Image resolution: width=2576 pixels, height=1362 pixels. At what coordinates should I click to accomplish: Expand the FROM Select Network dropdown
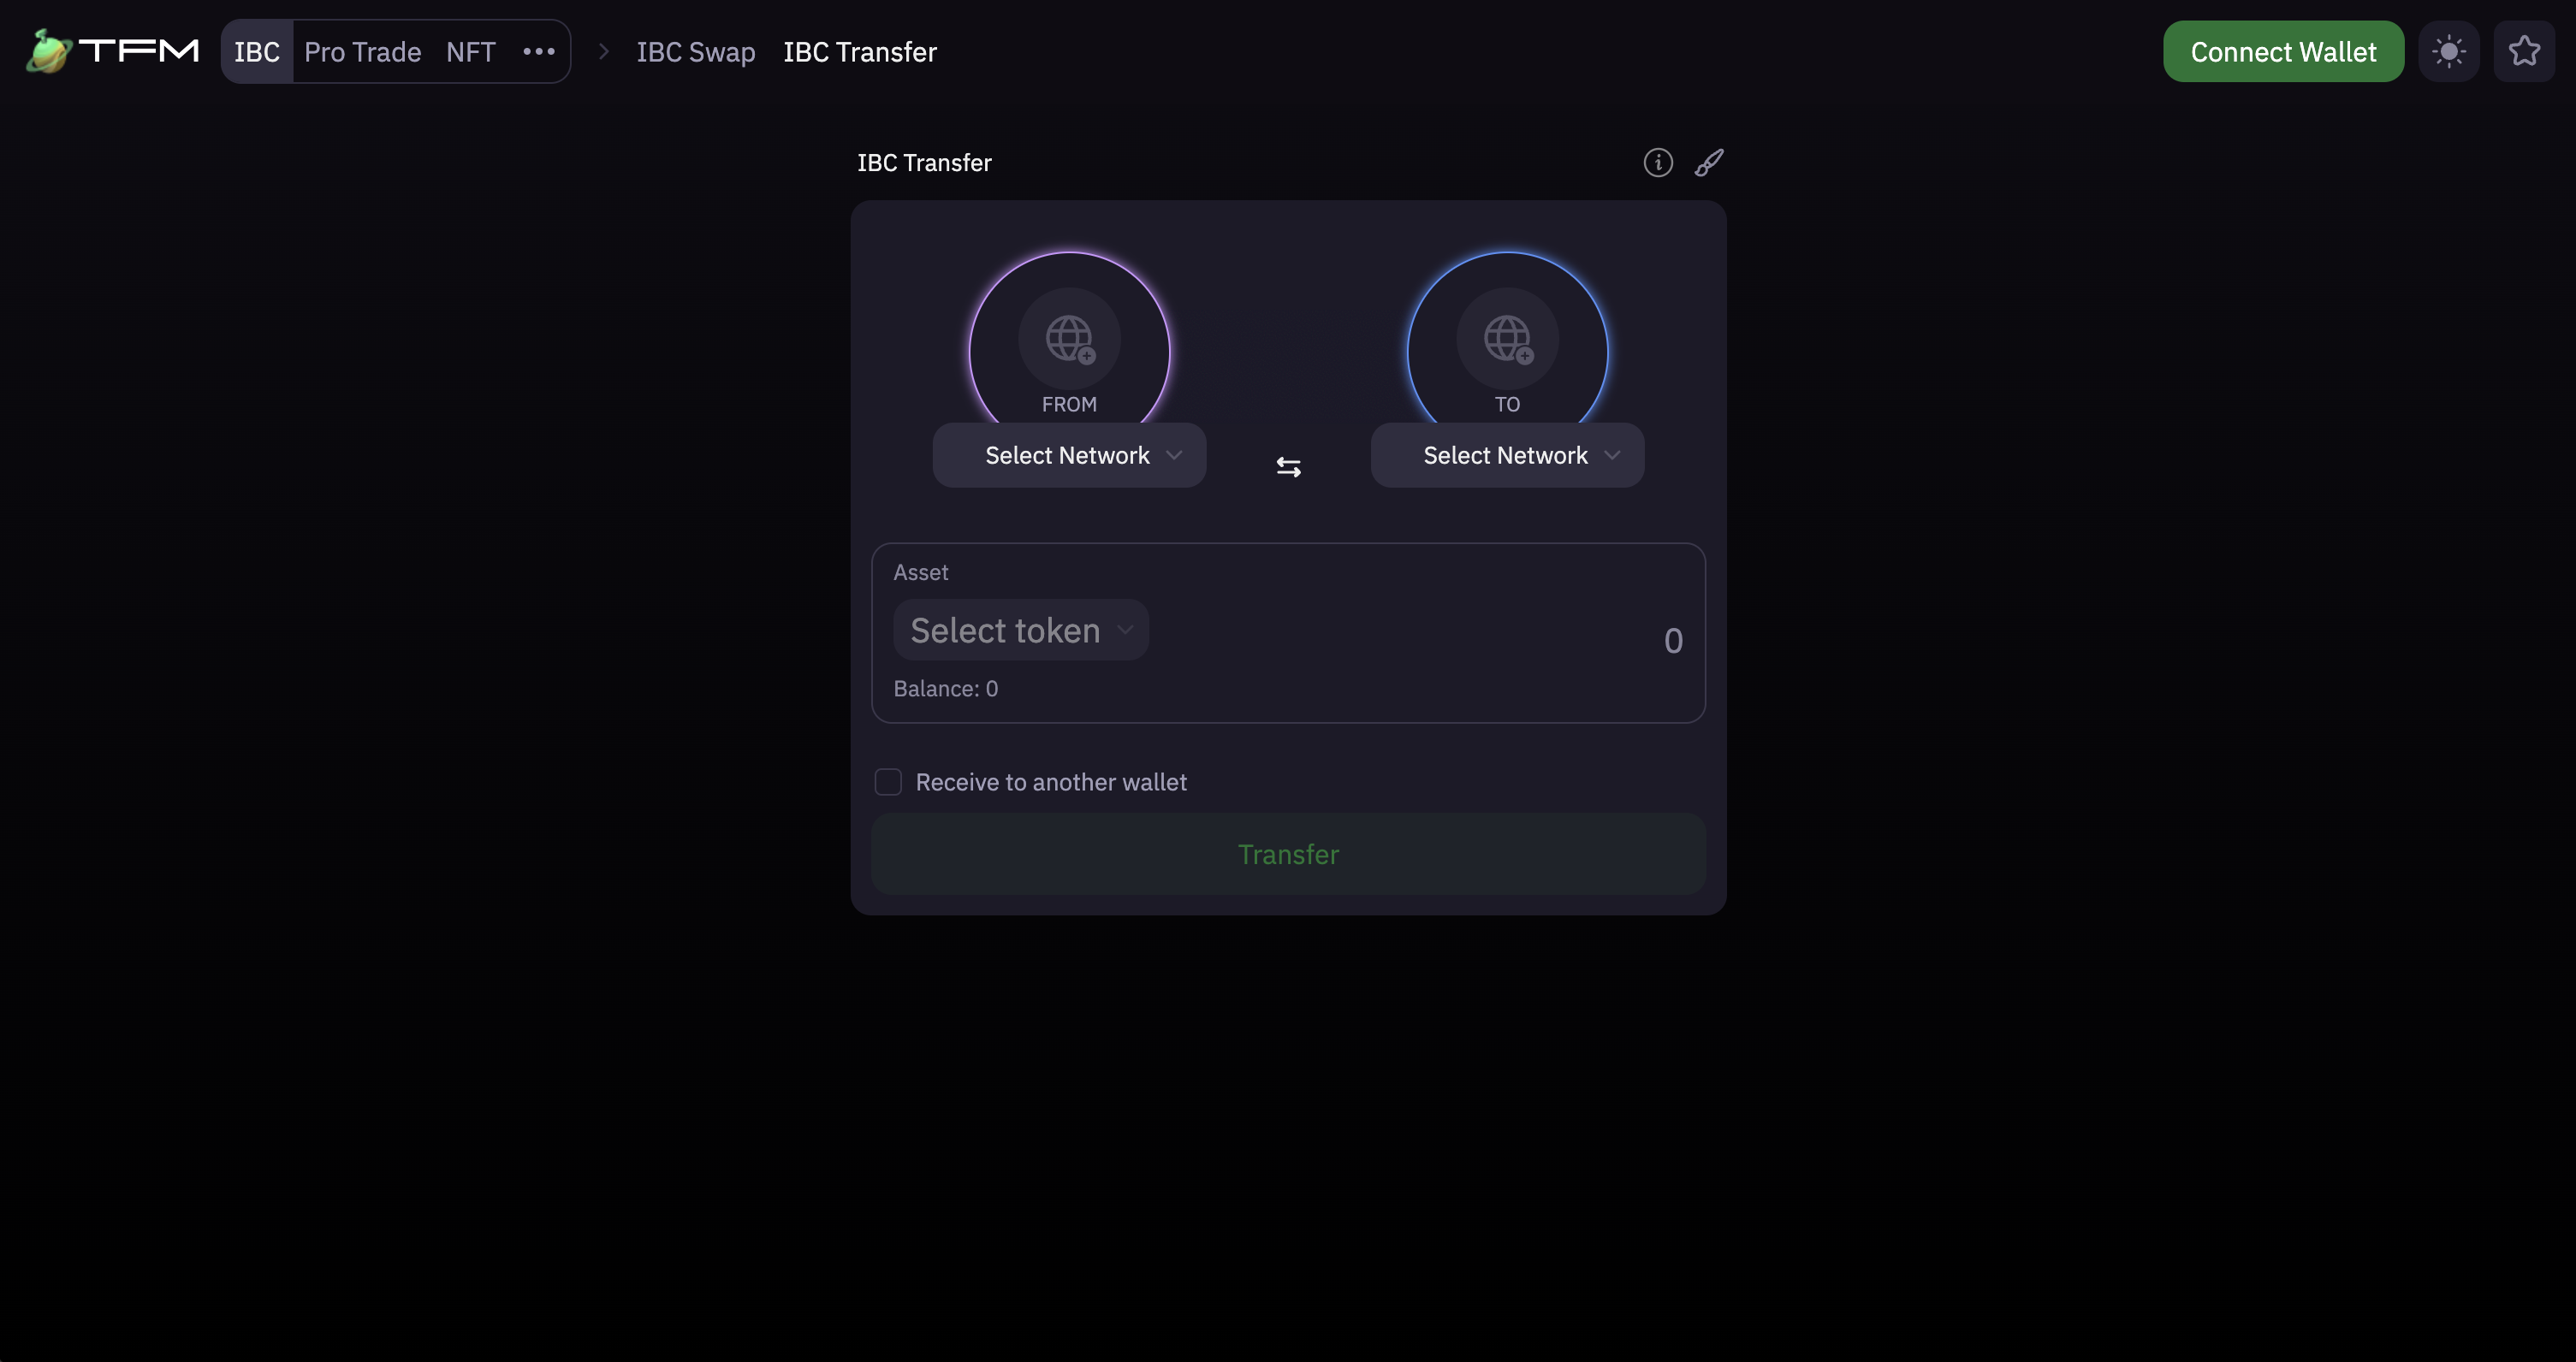click(x=1069, y=456)
